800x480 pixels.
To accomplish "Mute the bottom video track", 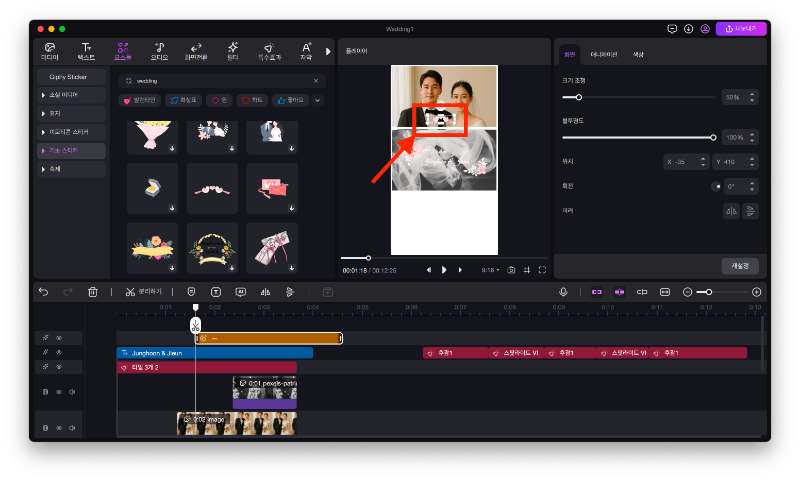I will [72, 428].
